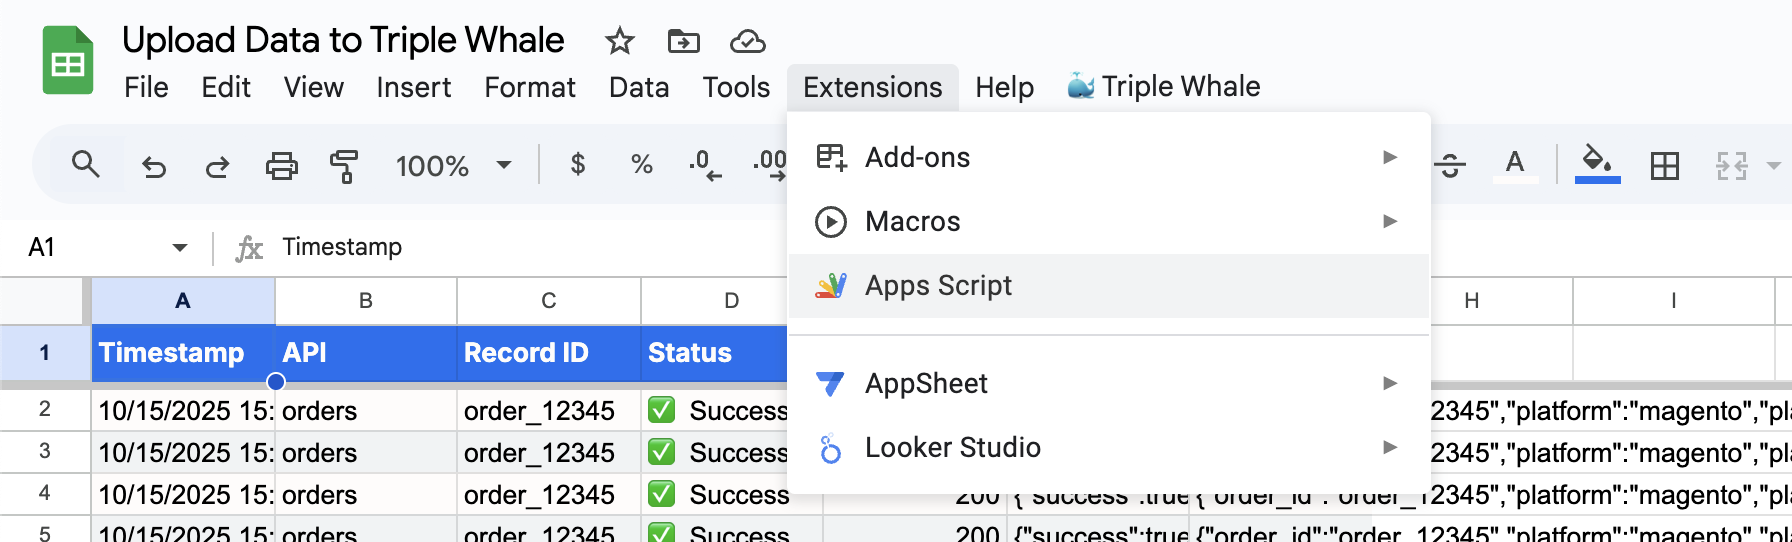Apply strikethrough formatting
The height and width of the screenshot is (542, 1792).
1450,165
